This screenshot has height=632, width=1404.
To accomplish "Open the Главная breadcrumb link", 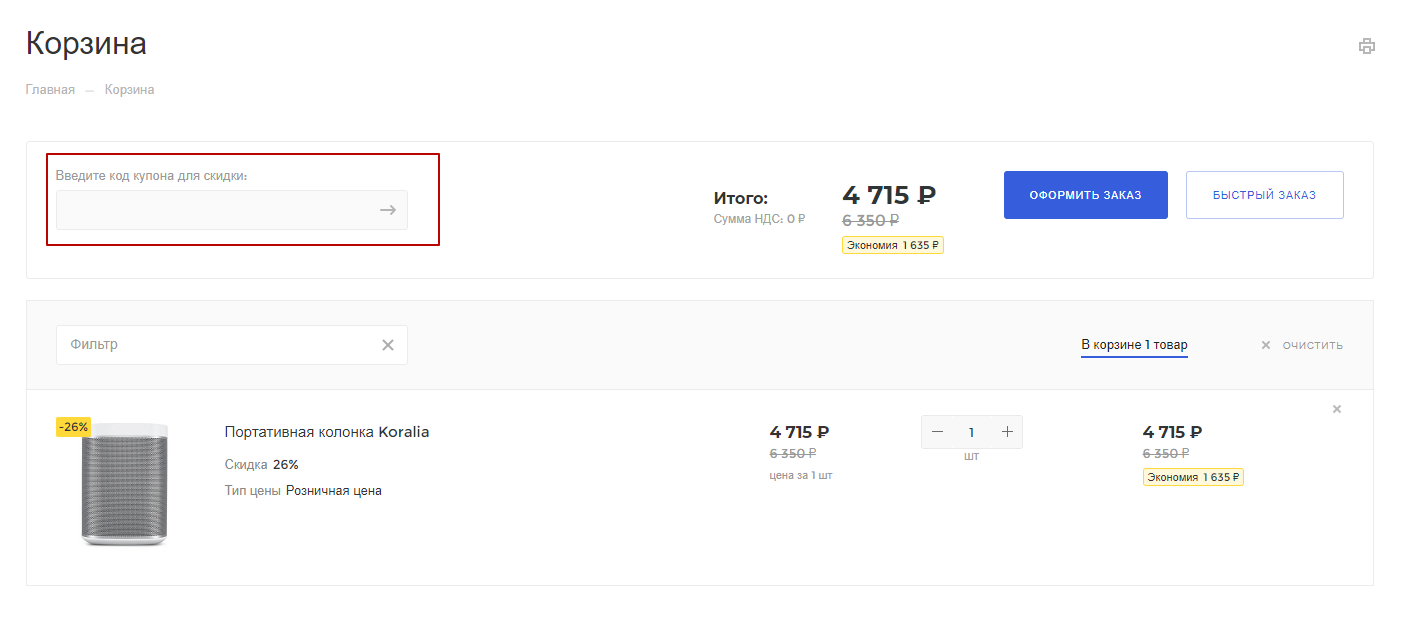I will pyautogui.click(x=50, y=90).
